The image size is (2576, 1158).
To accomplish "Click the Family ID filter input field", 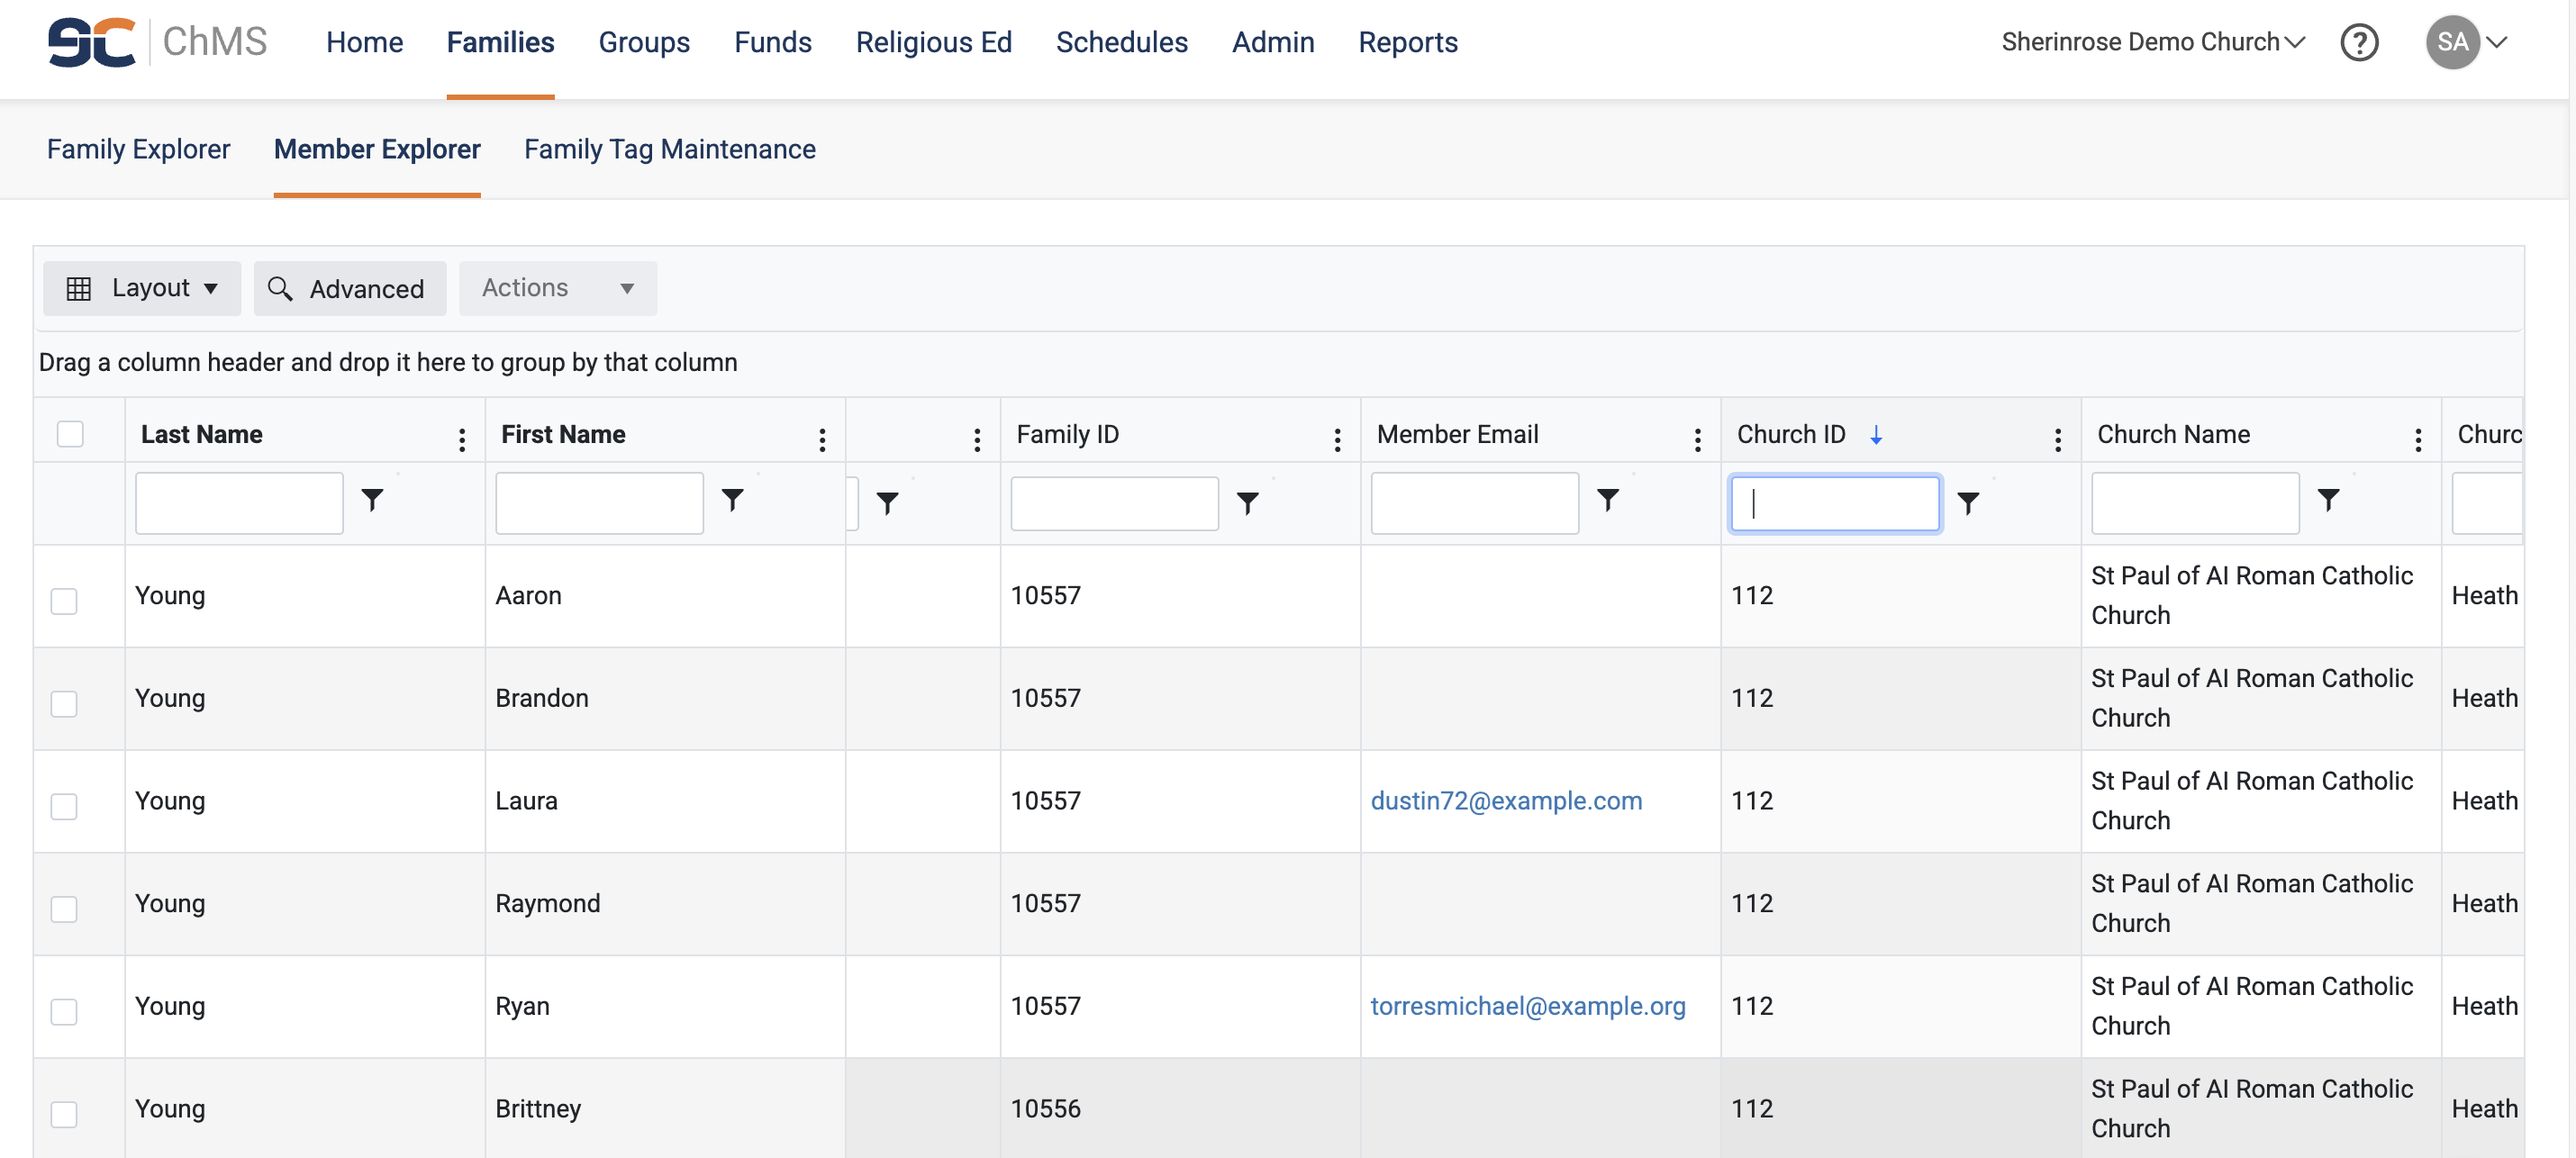I will coord(1113,503).
